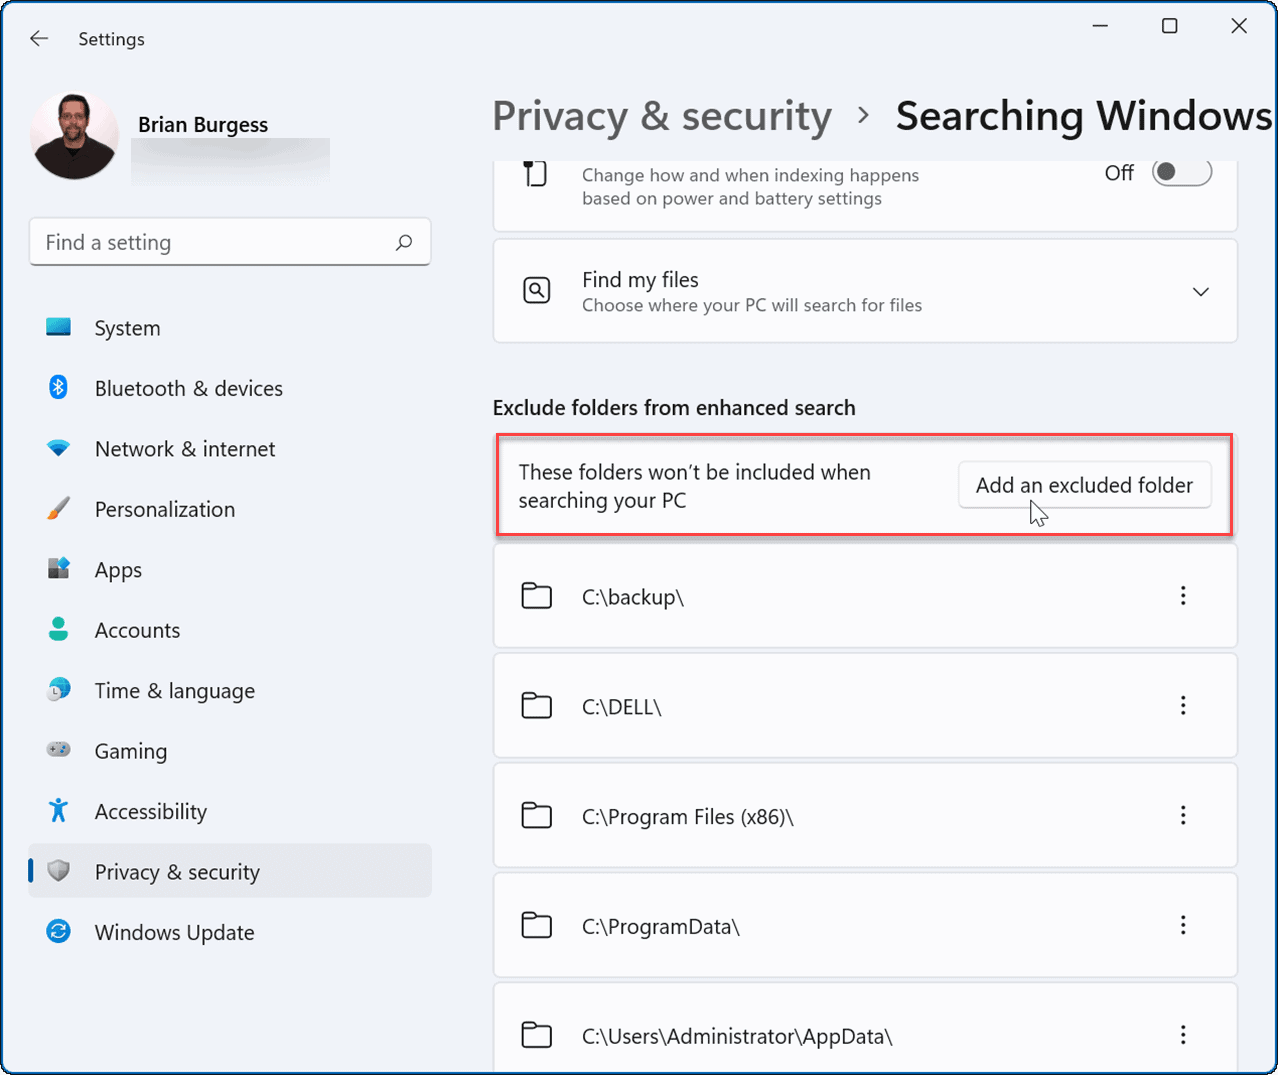Select the System icon in the sidebar
The image size is (1278, 1075).
coord(58,328)
